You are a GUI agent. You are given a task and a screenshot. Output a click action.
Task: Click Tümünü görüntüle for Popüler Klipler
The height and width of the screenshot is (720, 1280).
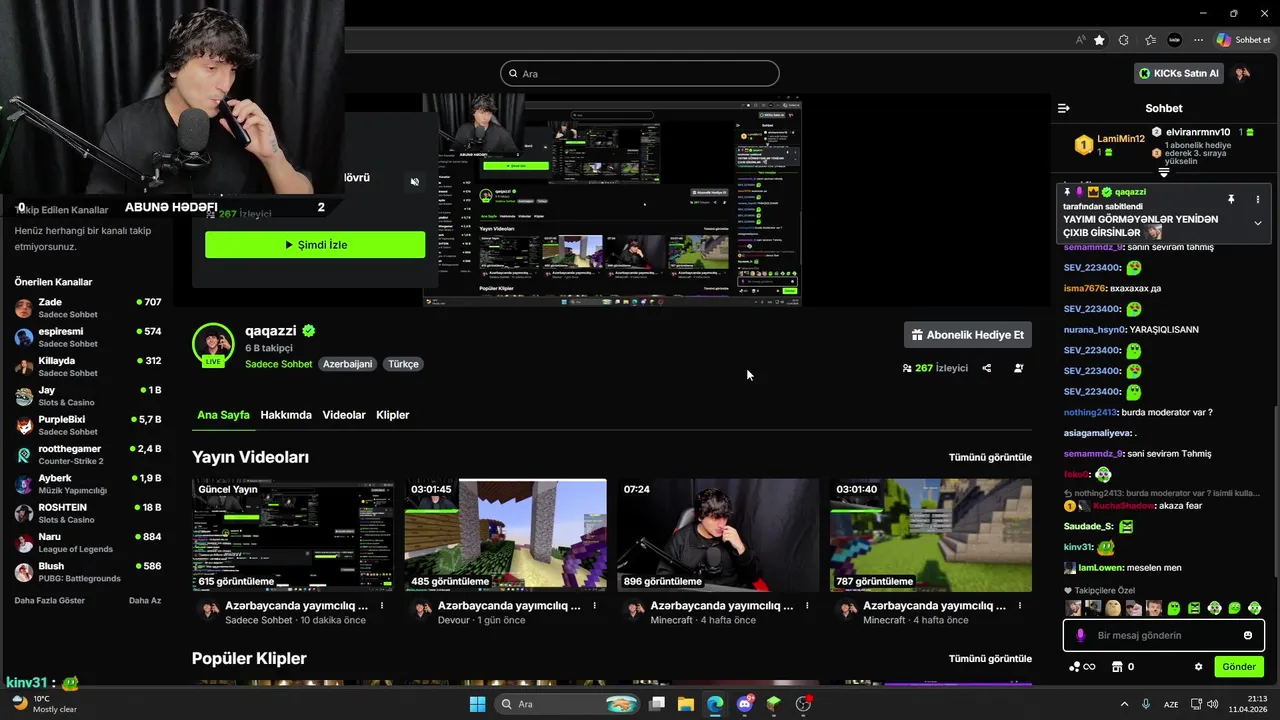coord(990,659)
